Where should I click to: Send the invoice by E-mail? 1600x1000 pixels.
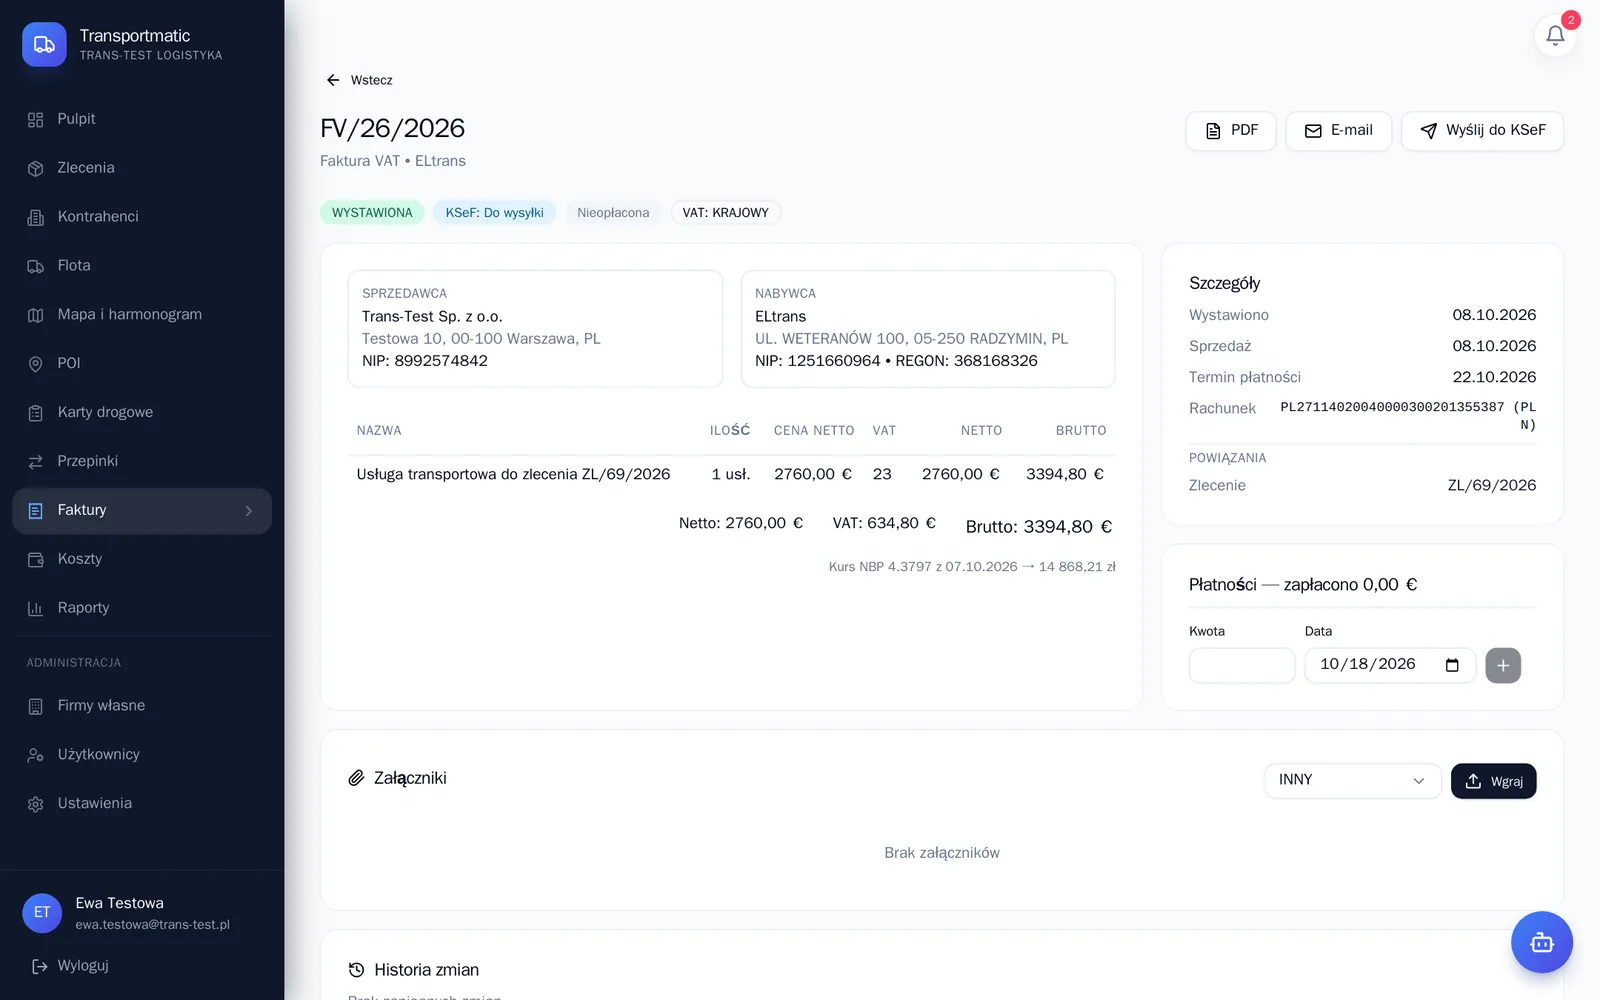[x=1338, y=131]
